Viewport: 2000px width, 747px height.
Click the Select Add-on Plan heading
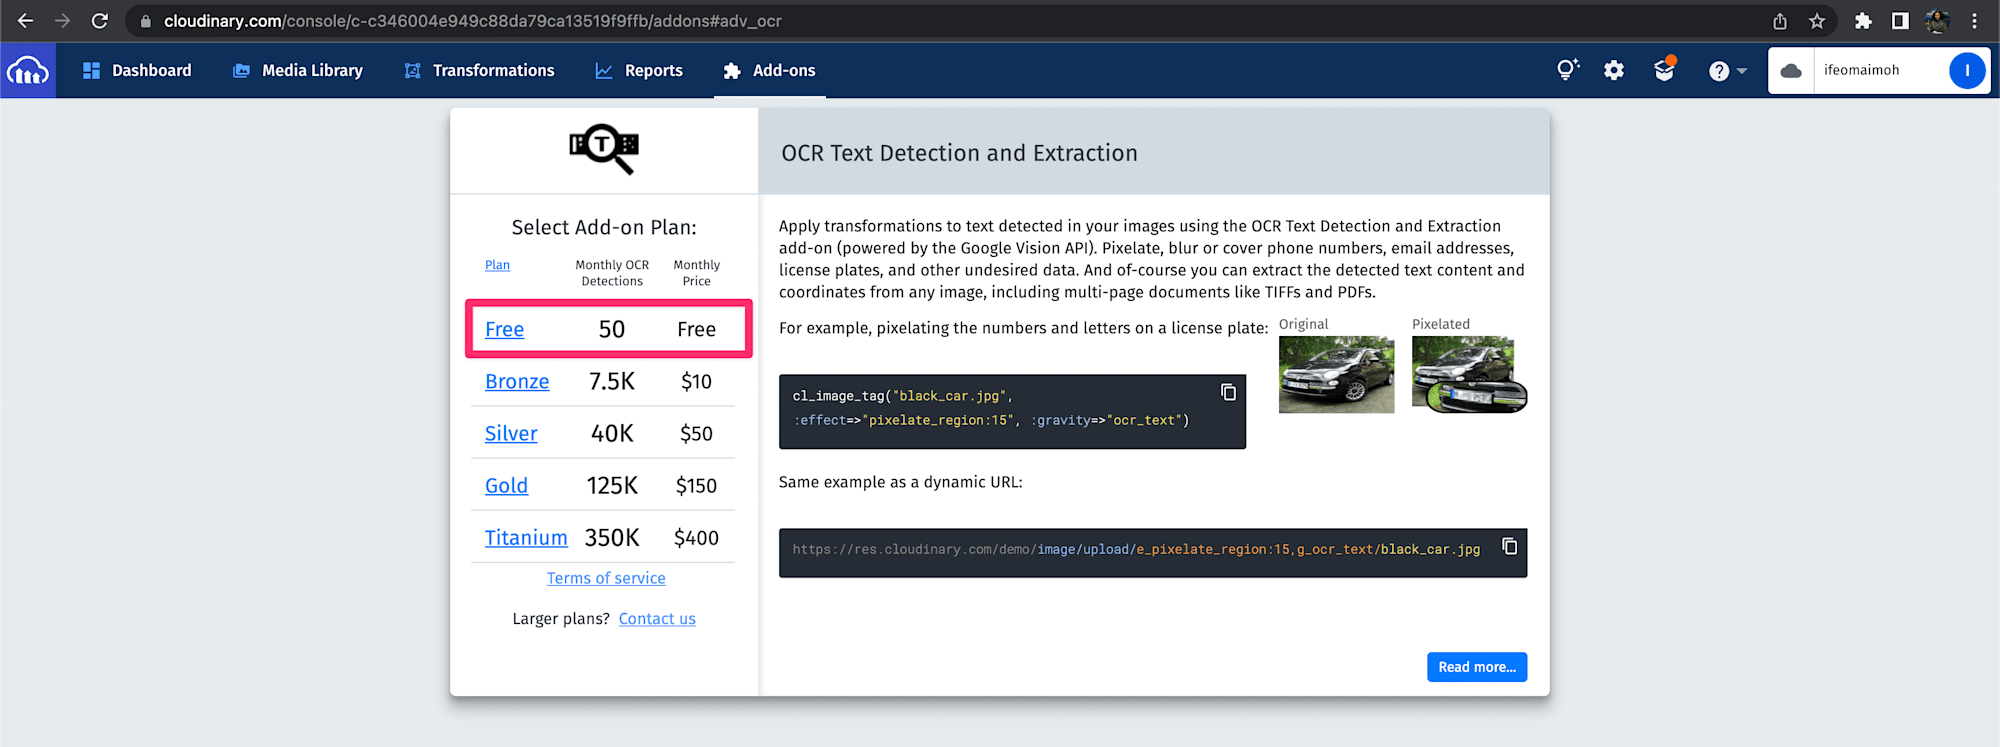[x=604, y=227]
